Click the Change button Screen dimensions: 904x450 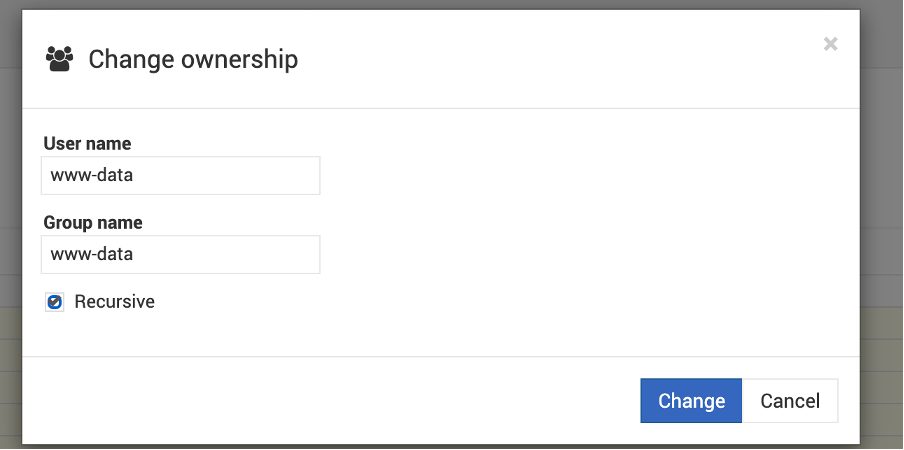point(691,400)
